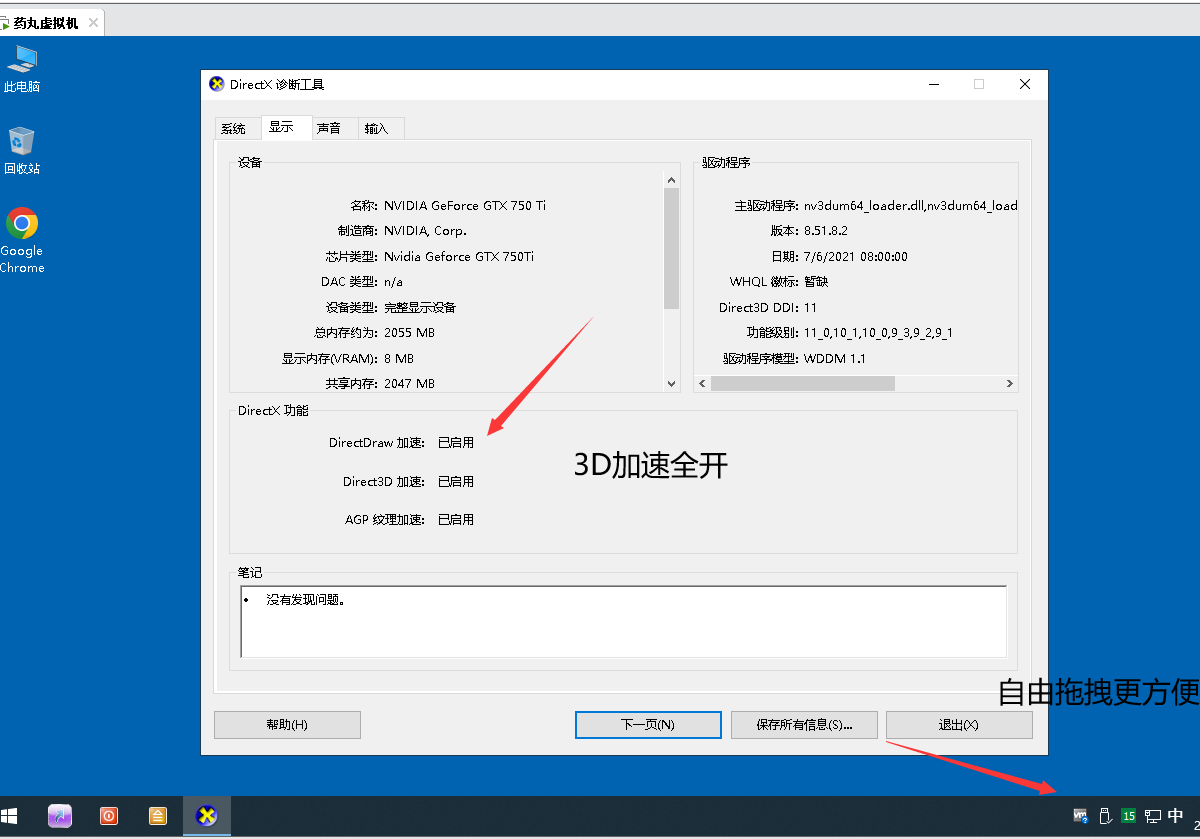Click the USB device tray icon
1200x839 pixels.
1105,816
